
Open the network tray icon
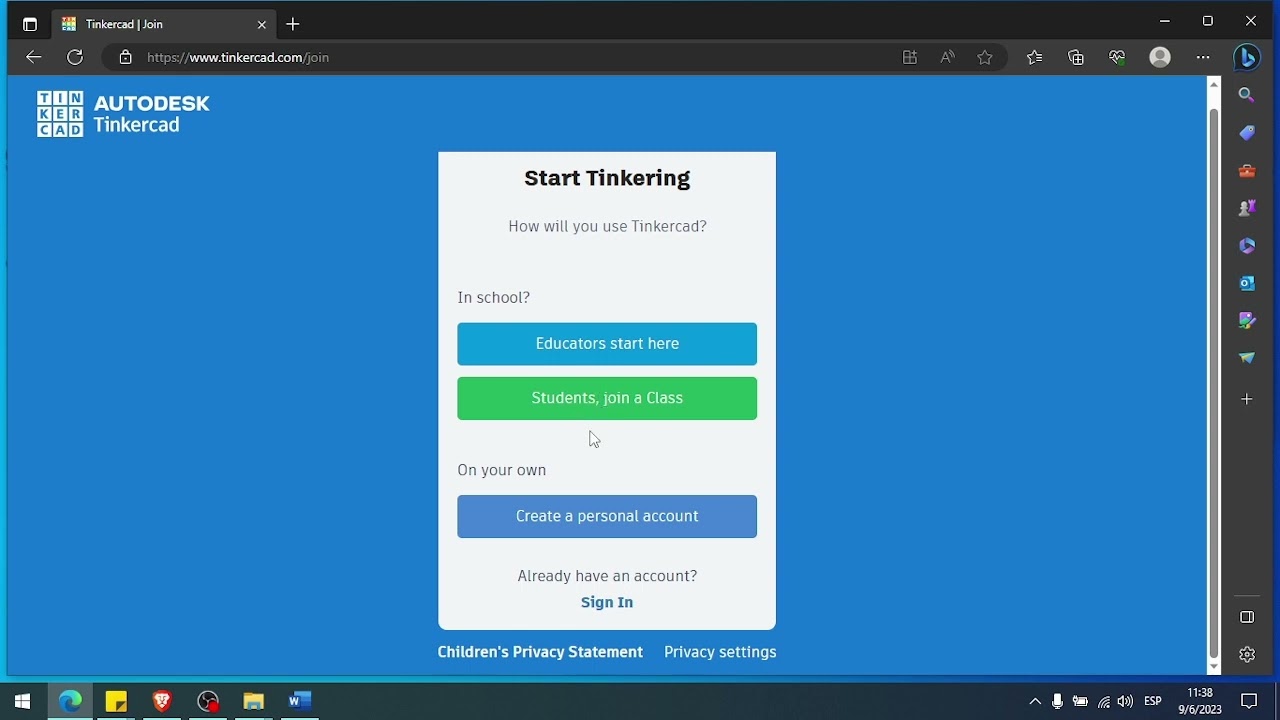pyautogui.click(x=1104, y=701)
